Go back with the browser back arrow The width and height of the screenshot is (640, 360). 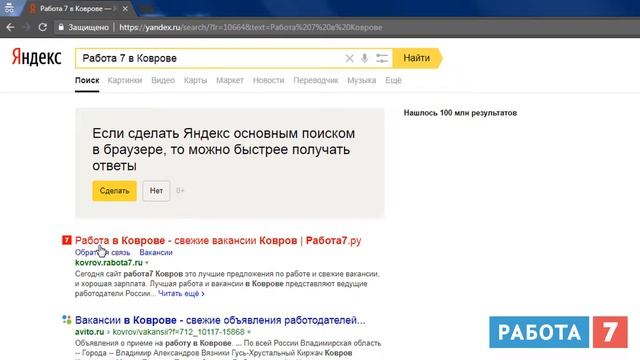coord(10,27)
